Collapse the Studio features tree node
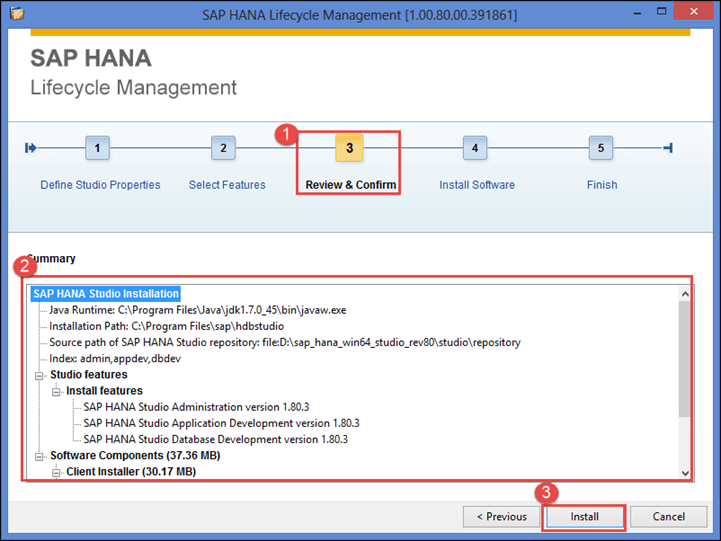721x541 pixels. pyautogui.click(x=41, y=375)
